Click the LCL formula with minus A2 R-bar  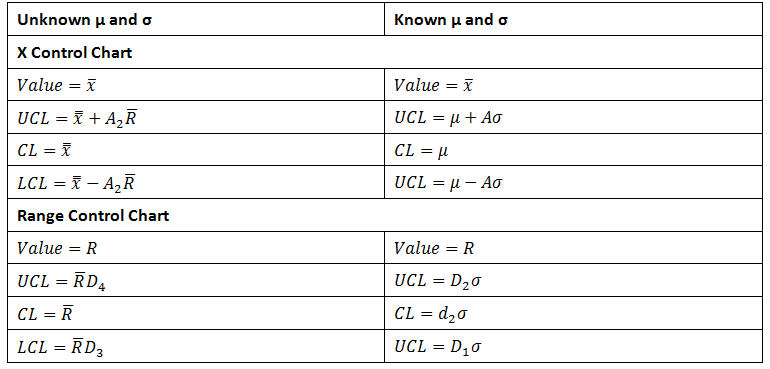pos(196,182)
